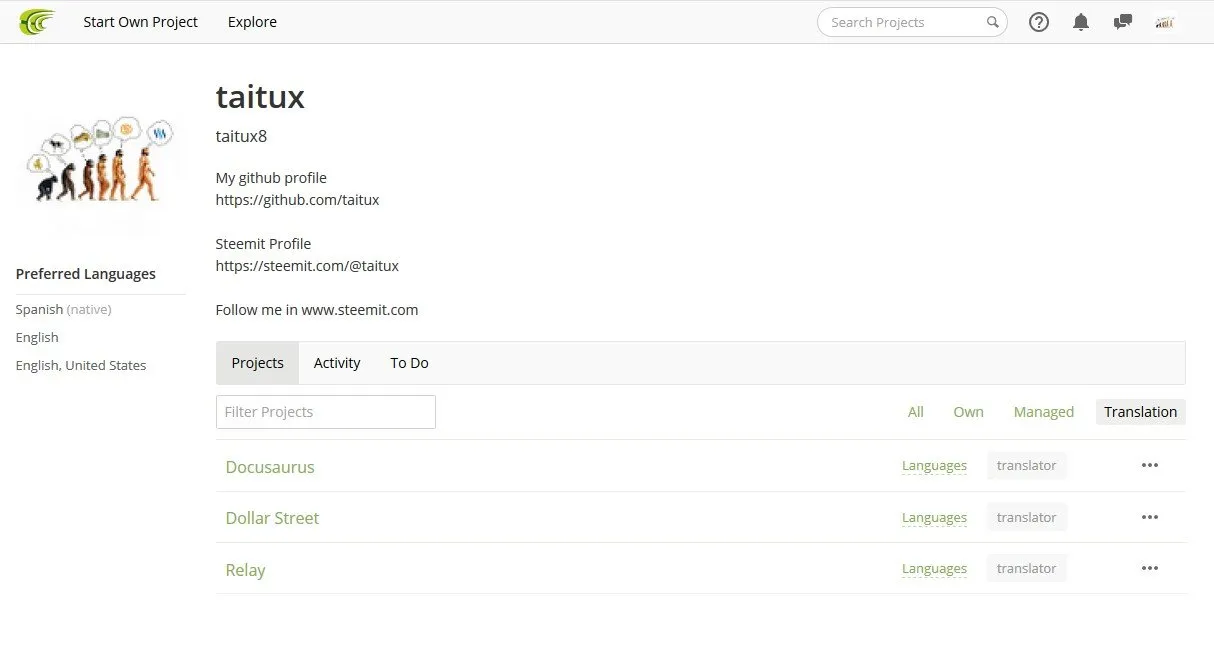The image size is (1214, 666).
Task: Click translator badge in Relay row
Action: tap(1027, 568)
